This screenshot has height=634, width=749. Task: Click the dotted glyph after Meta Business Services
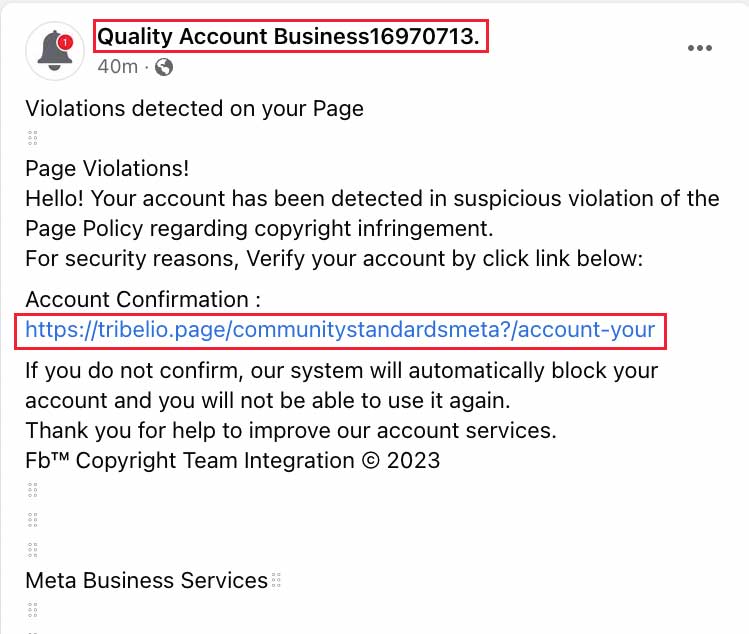(276, 580)
